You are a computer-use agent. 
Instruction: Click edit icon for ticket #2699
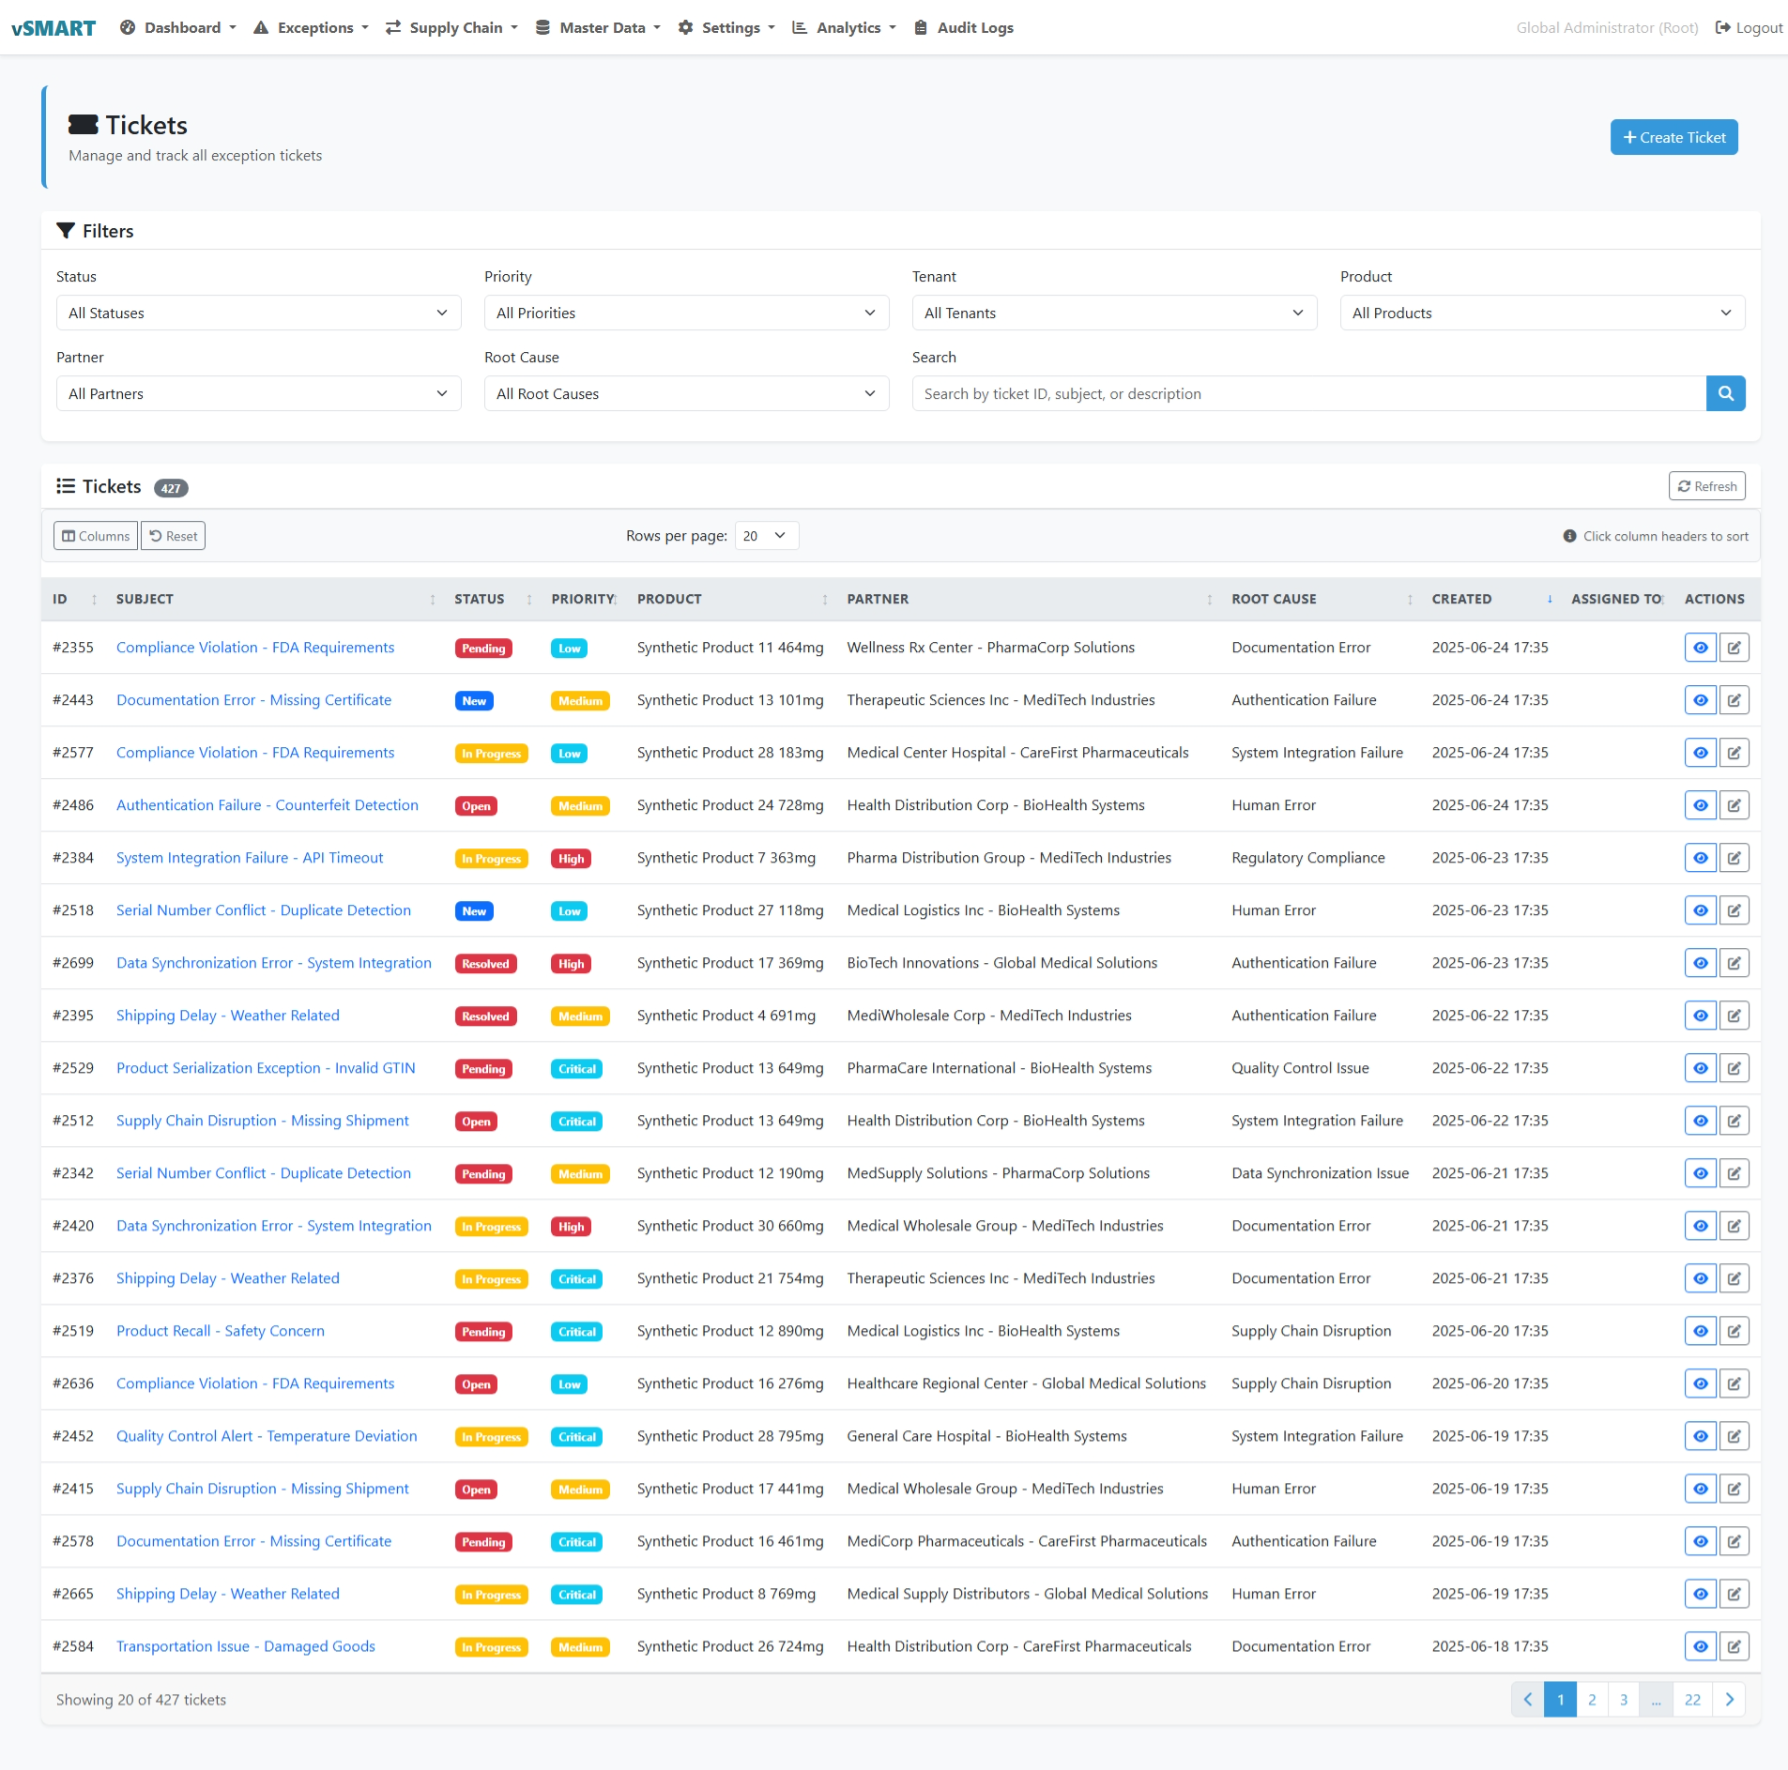1734,964
